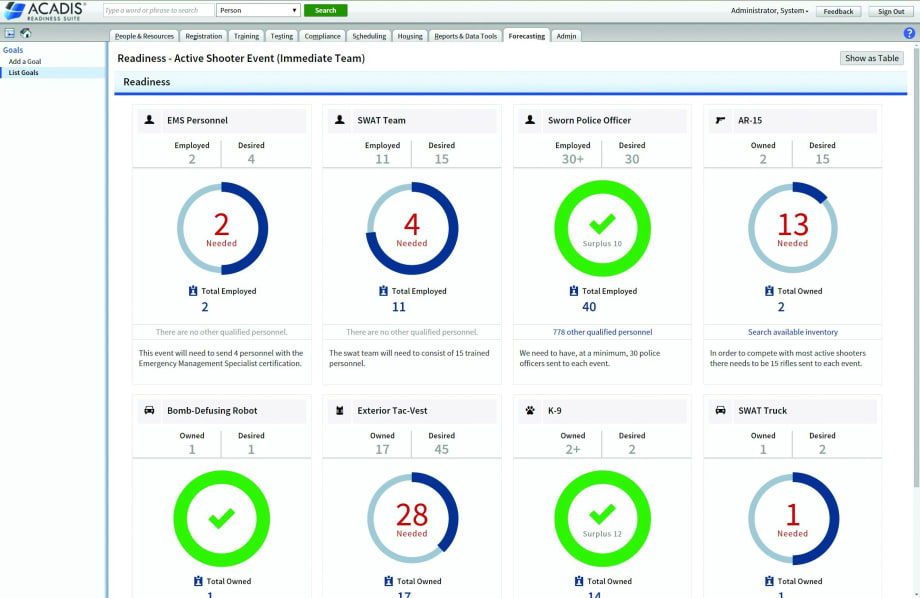Expand the Administrator, System user menu
Screen dimensions: 920x598
coord(770,11)
